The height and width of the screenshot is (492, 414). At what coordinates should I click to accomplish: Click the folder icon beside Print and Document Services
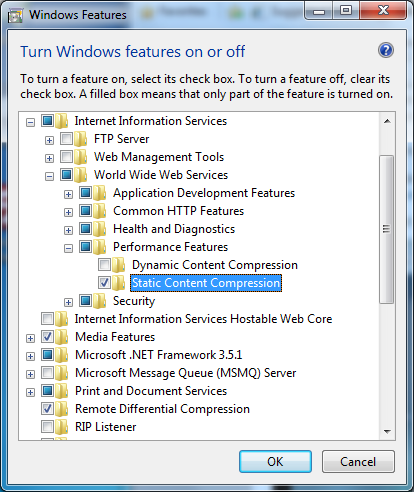pos(62,391)
